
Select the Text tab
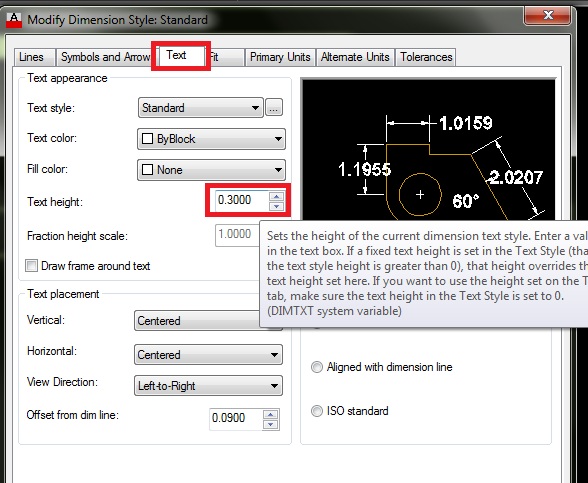(x=182, y=56)
